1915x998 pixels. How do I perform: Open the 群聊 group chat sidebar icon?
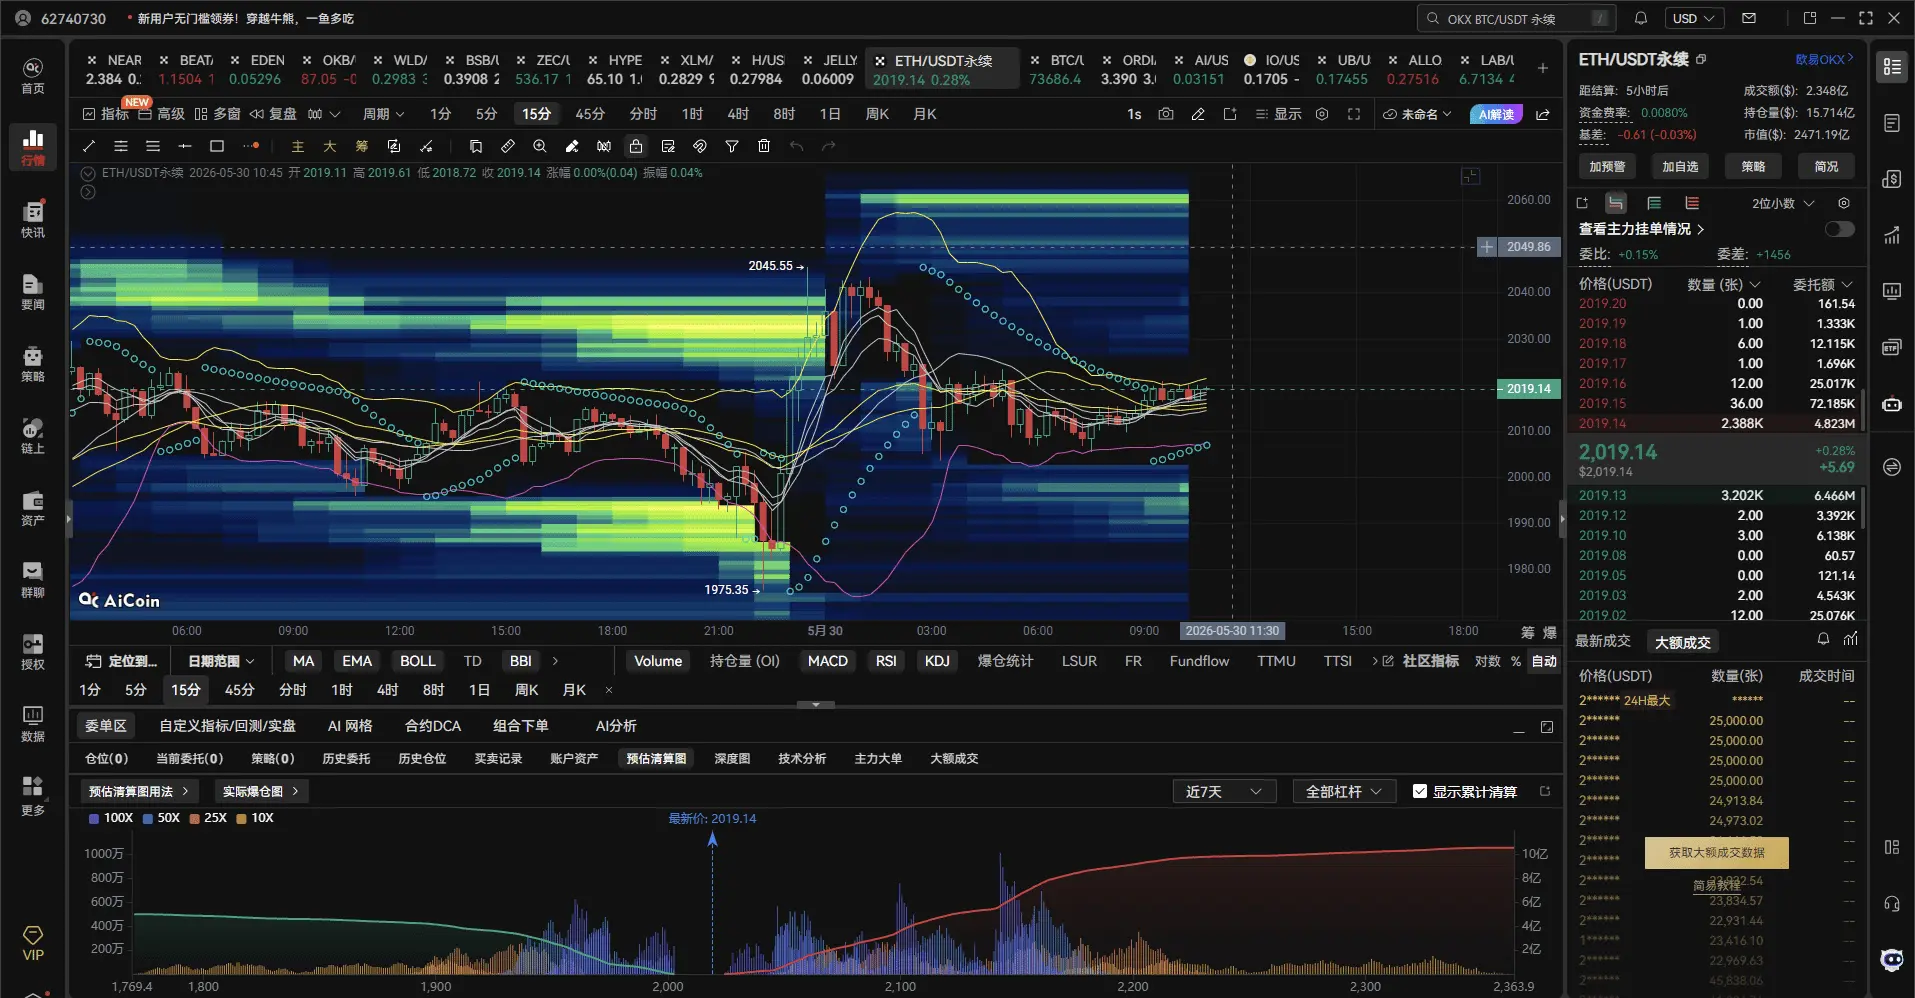(x=33, y=579)
